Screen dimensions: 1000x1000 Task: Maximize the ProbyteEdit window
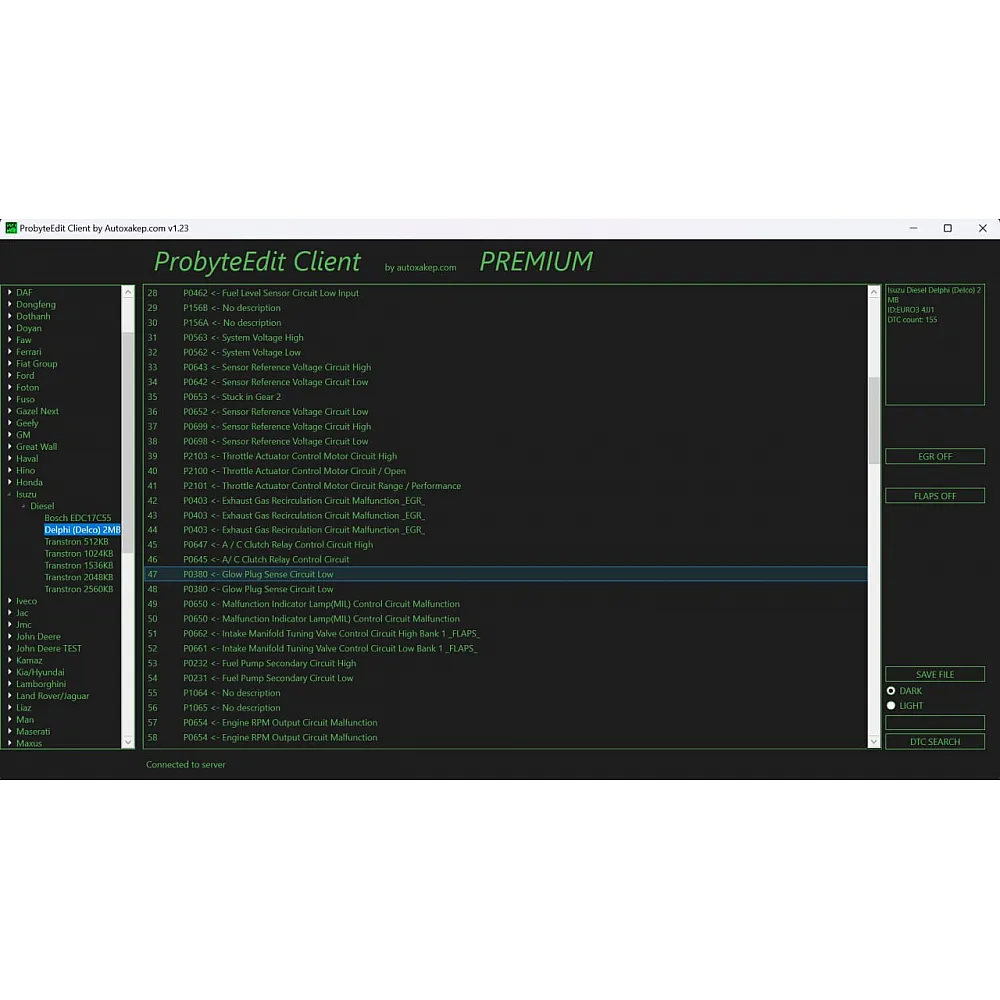click(x=947, y=228)
